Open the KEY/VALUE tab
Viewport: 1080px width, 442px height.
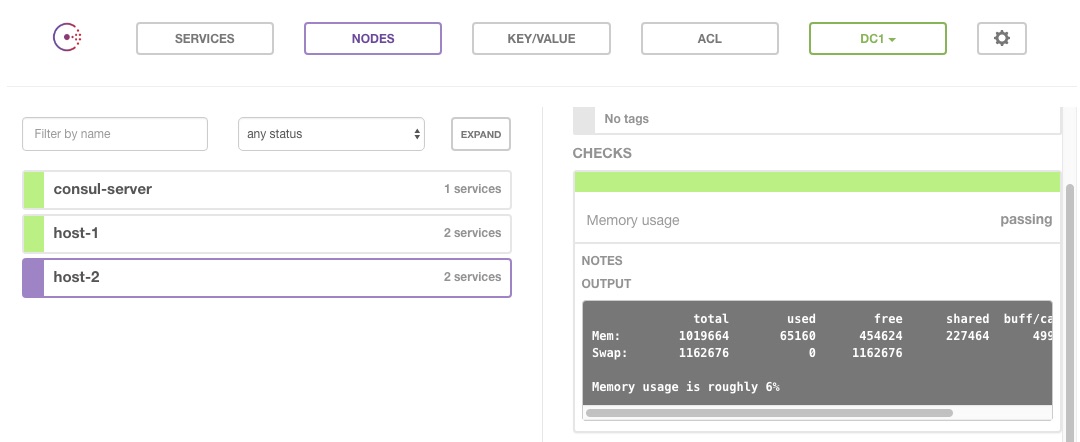541,39
